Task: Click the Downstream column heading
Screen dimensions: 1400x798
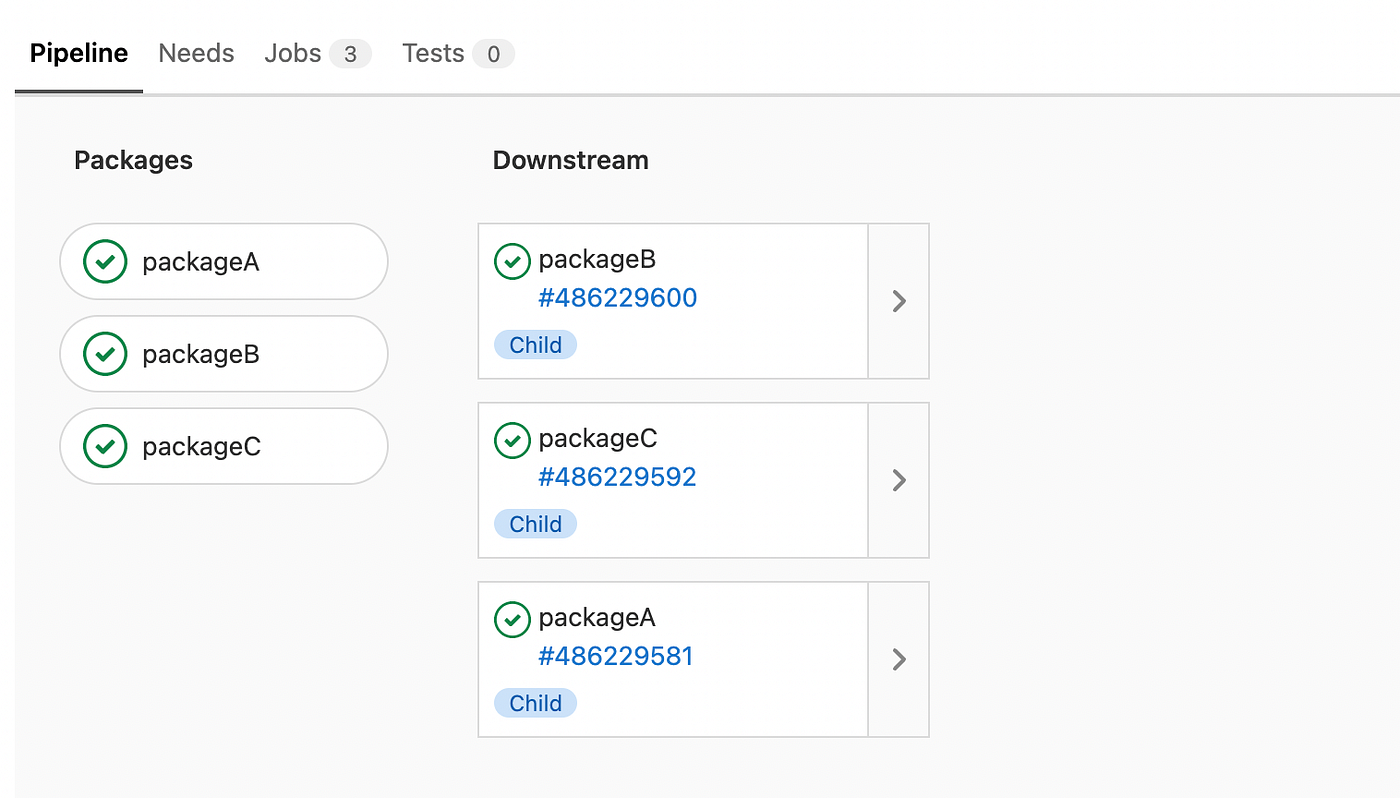Action: 571,160
